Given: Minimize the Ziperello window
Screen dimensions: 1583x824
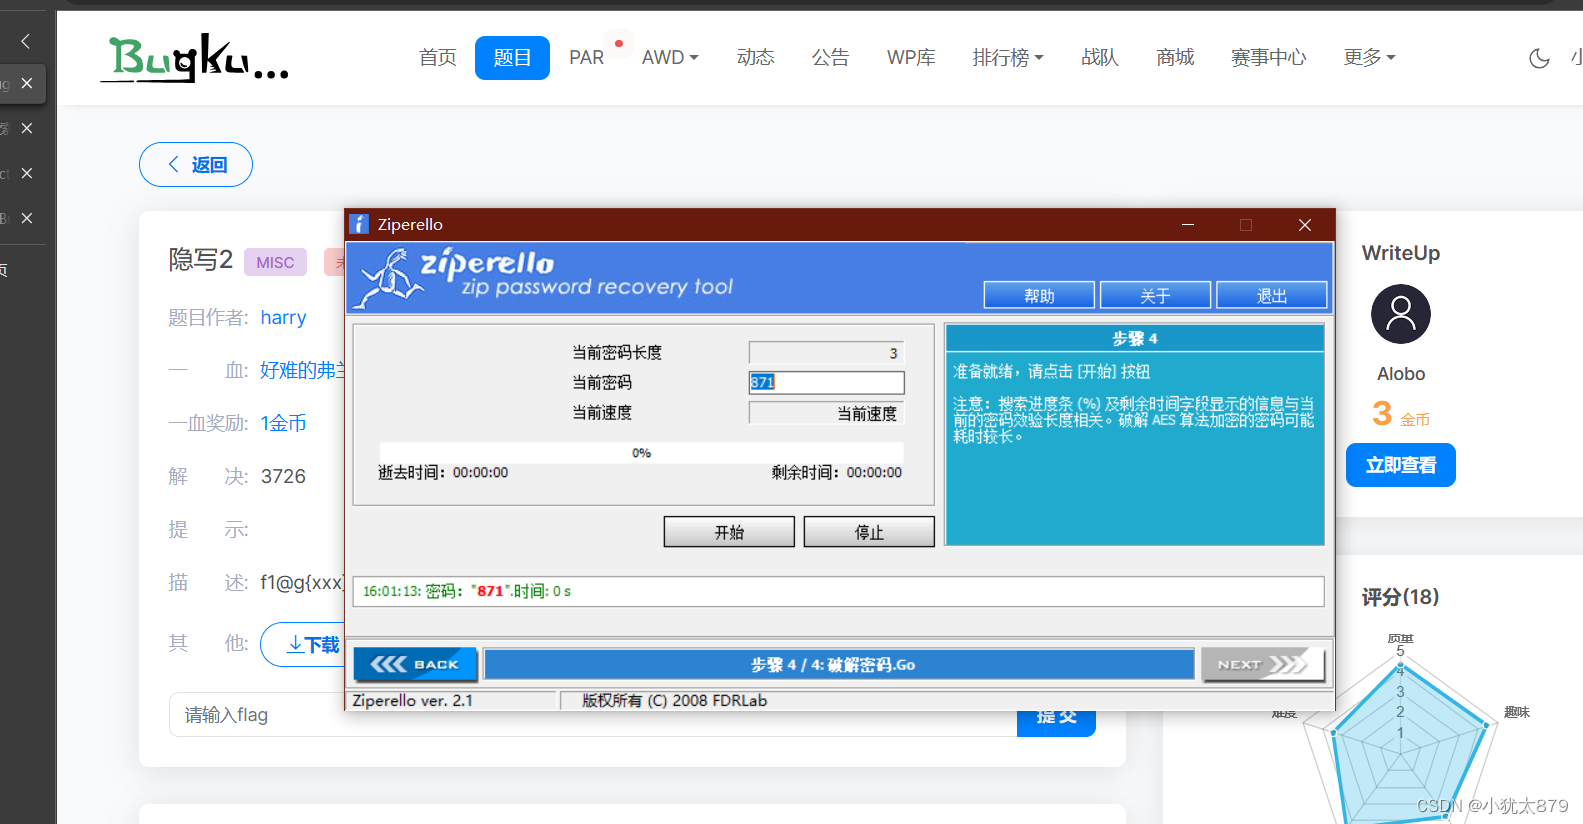Looking at the screenshot, I should click(x=1188, y=225).
